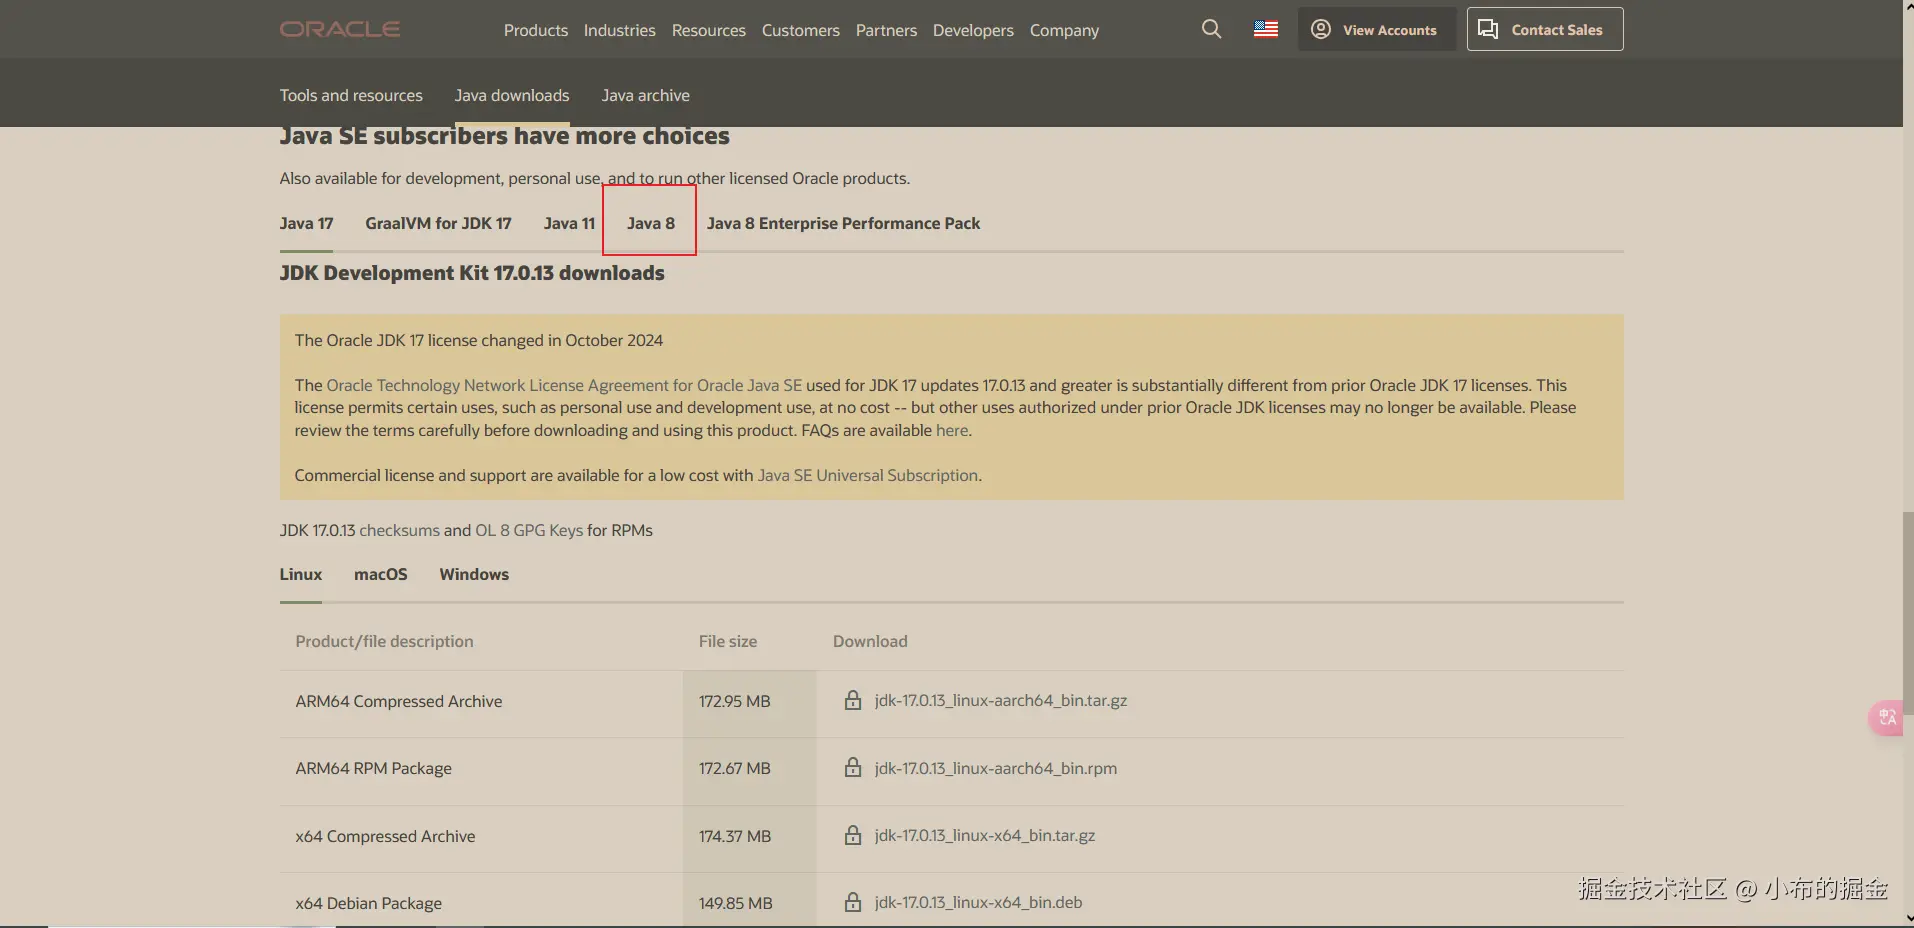The width and height of the screenshot is (1914, 928).
Task: Click the '149.85 MB' file size
Action: [x=736, y=903]
